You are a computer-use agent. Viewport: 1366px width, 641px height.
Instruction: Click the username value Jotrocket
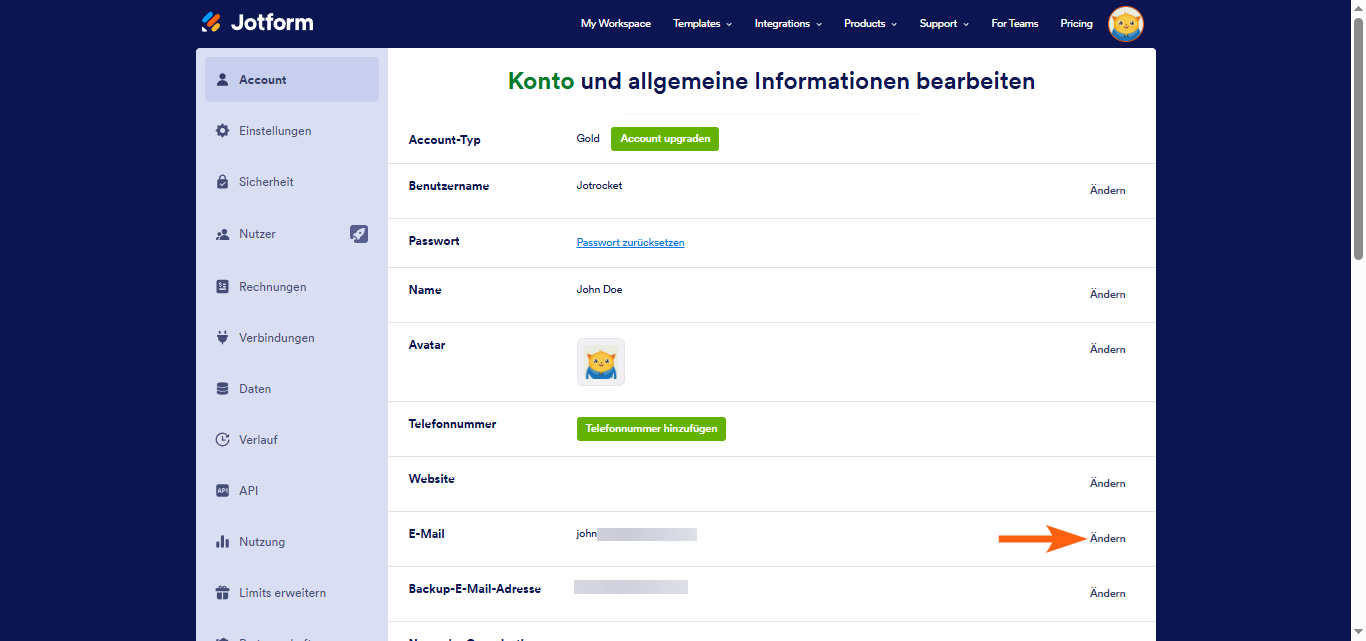pyautogui.click(x=599, y=186)
